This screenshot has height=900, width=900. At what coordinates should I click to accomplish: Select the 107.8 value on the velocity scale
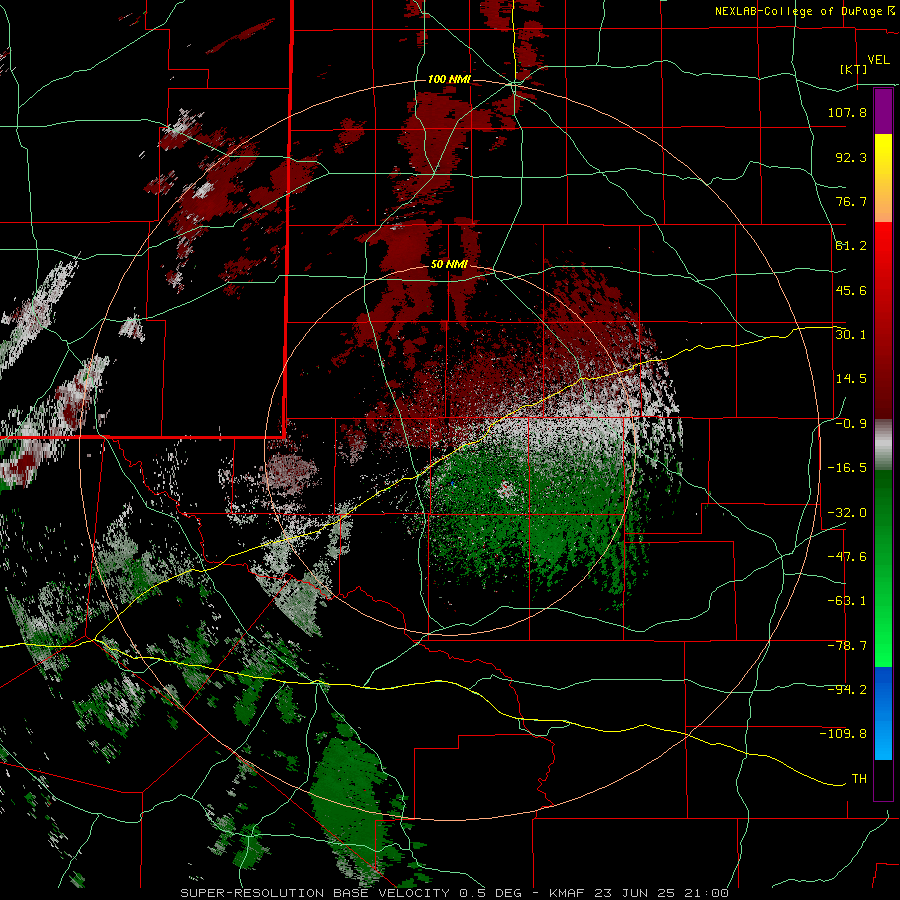click(847, 112)
